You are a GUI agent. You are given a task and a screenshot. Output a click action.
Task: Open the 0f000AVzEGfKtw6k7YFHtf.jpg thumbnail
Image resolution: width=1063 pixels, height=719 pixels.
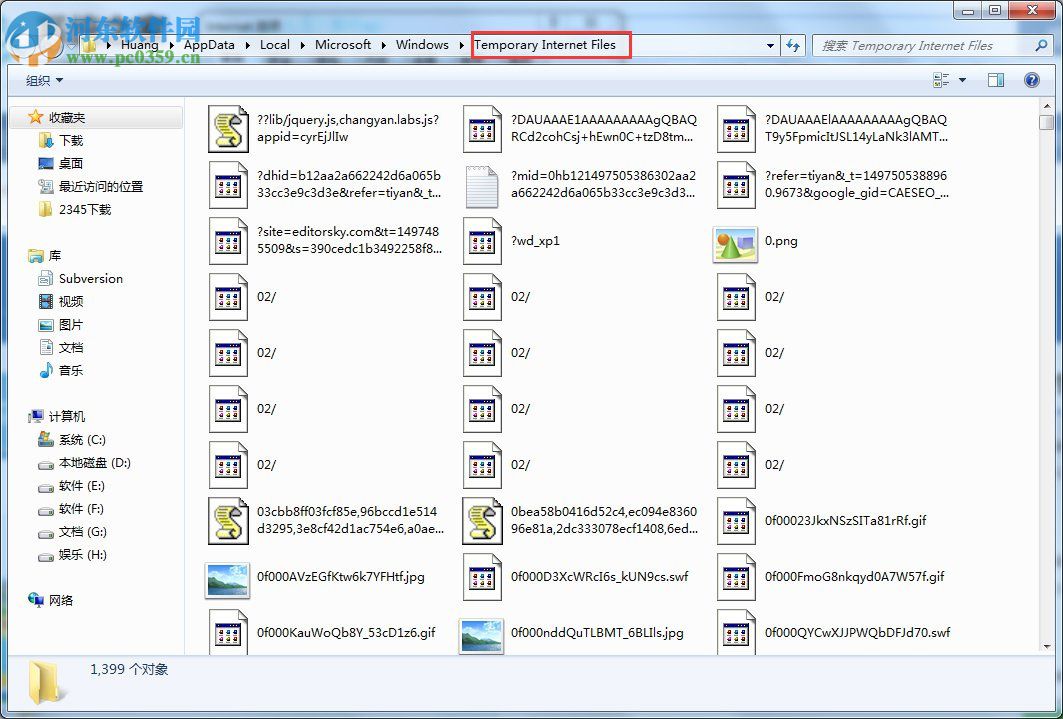point(227,576)
